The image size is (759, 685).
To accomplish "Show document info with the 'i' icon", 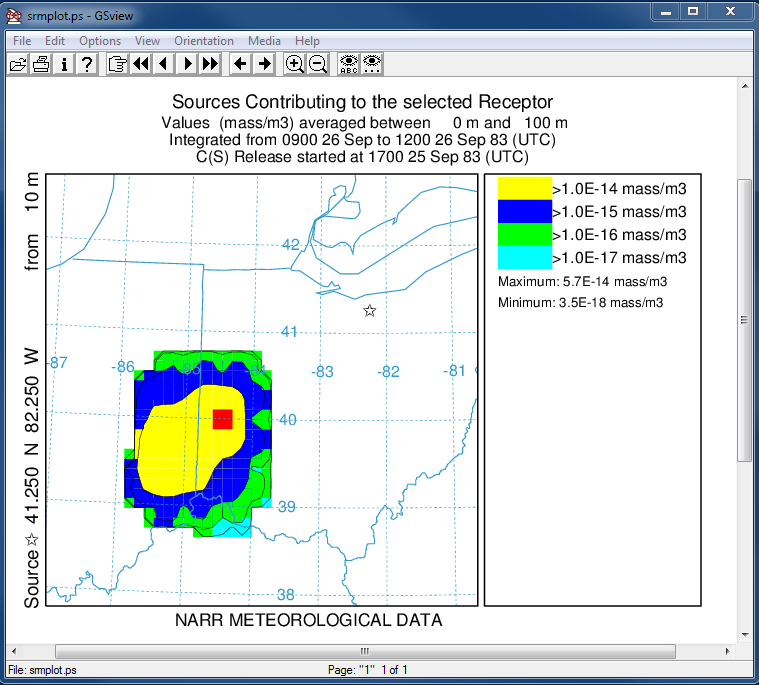I will pyautogui.click(x=64, y=64).
